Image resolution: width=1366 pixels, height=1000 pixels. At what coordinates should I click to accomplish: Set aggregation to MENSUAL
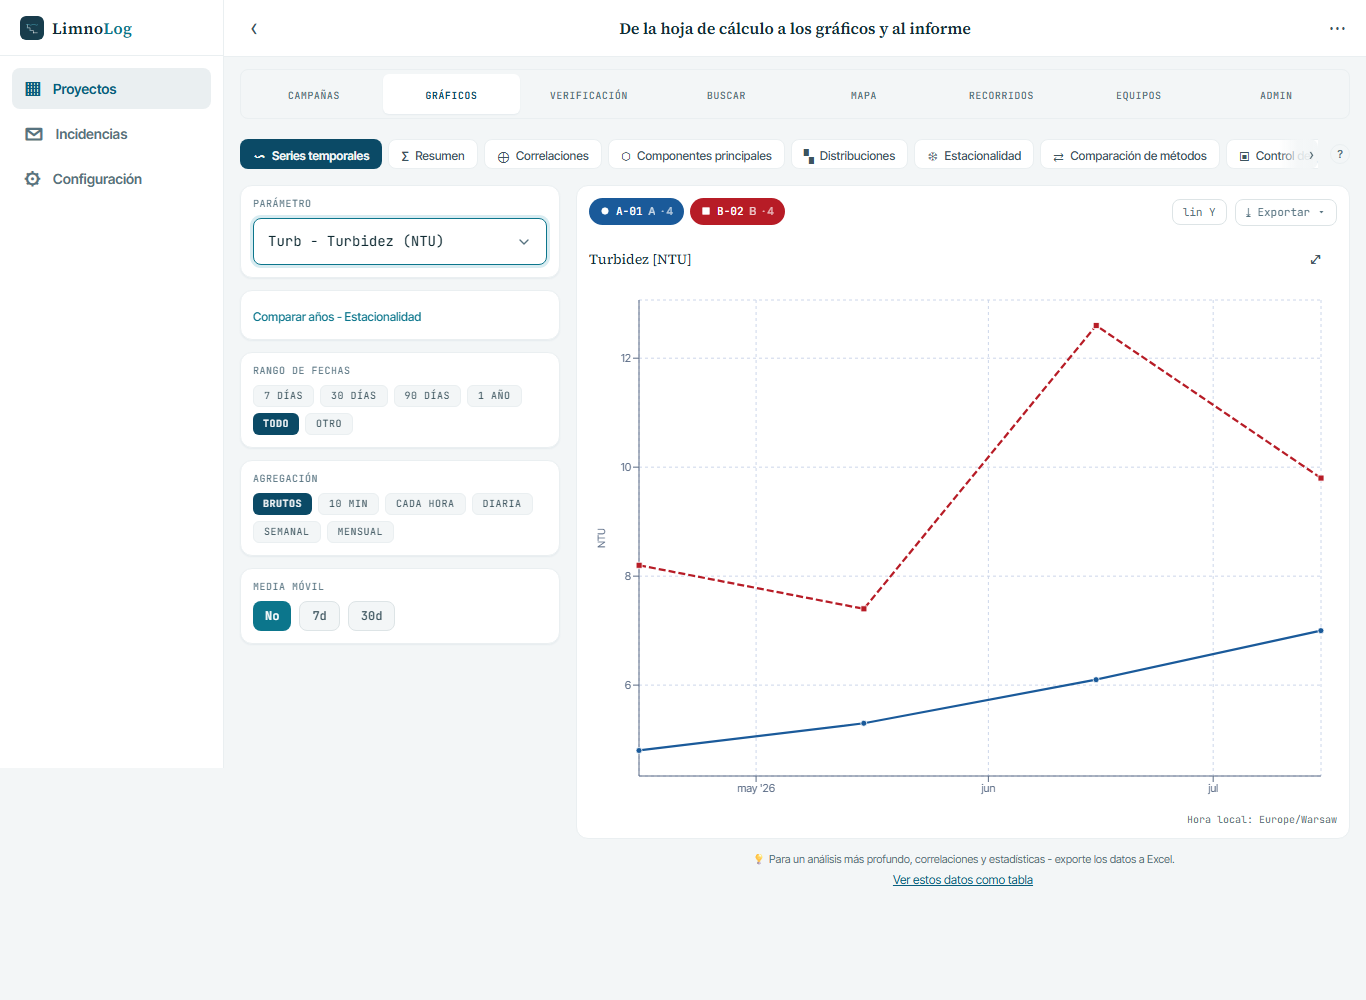360,532
